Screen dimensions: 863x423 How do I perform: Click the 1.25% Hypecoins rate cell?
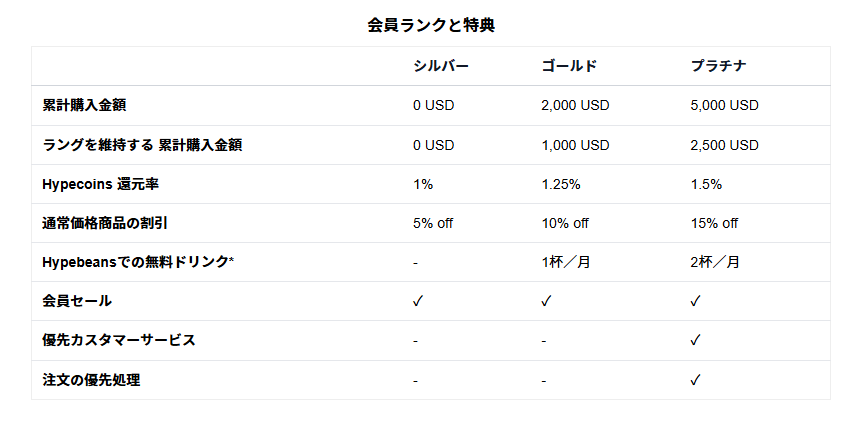click(x=561, y=184)
